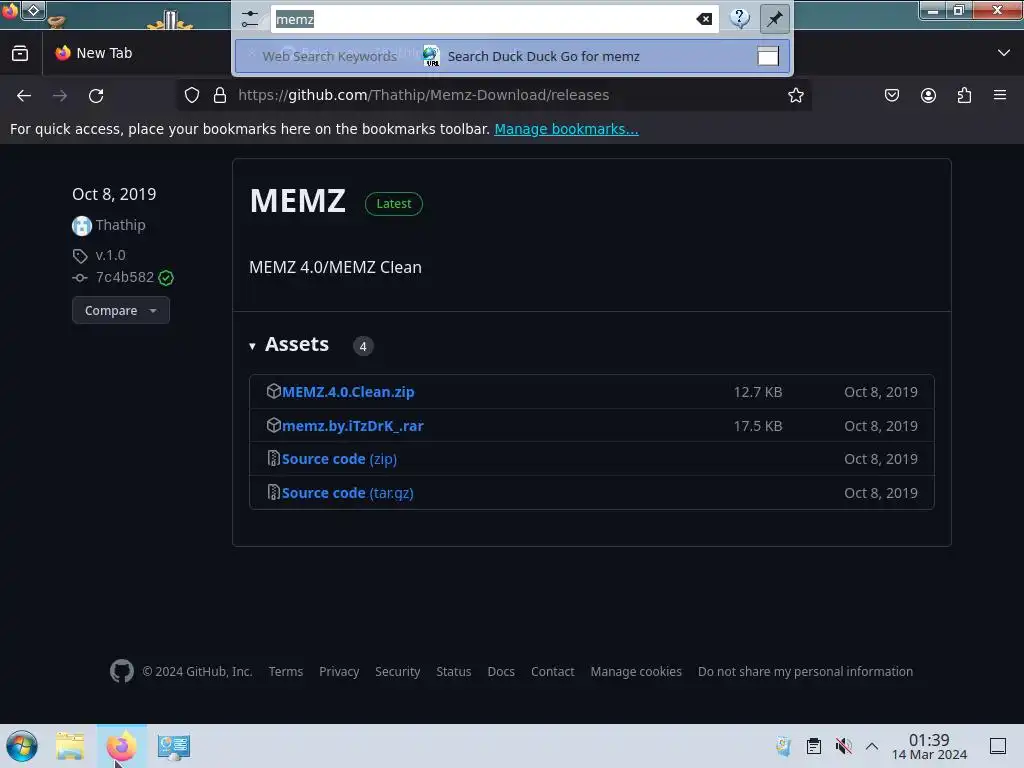View site security padlock info

(x=220, y=95)
